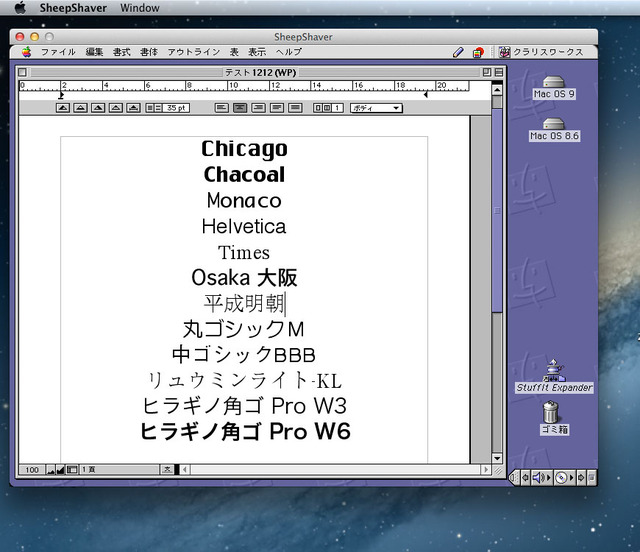Open the アウトライン menu
Image resolution: width=640 pixels, height=552 pixels.
click(x=194, y=52)
